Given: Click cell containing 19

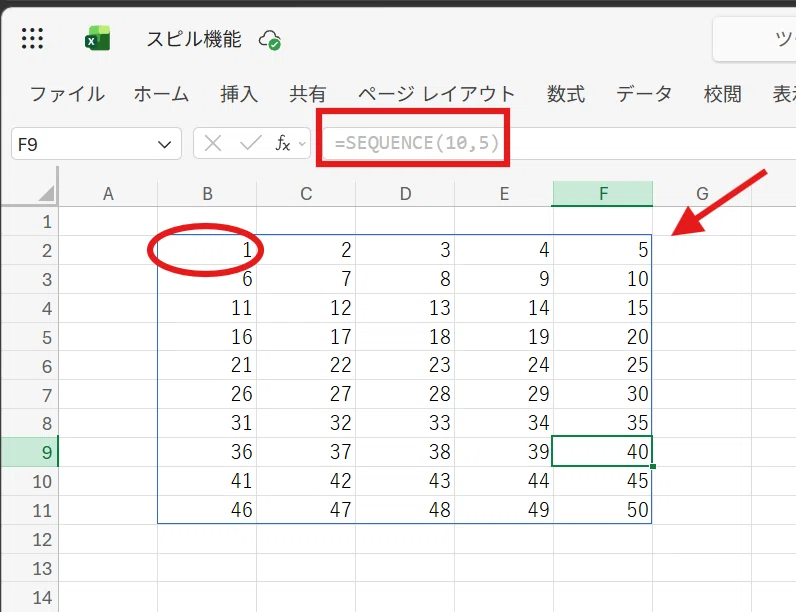Looking at the screenshot, I should 504,337.
